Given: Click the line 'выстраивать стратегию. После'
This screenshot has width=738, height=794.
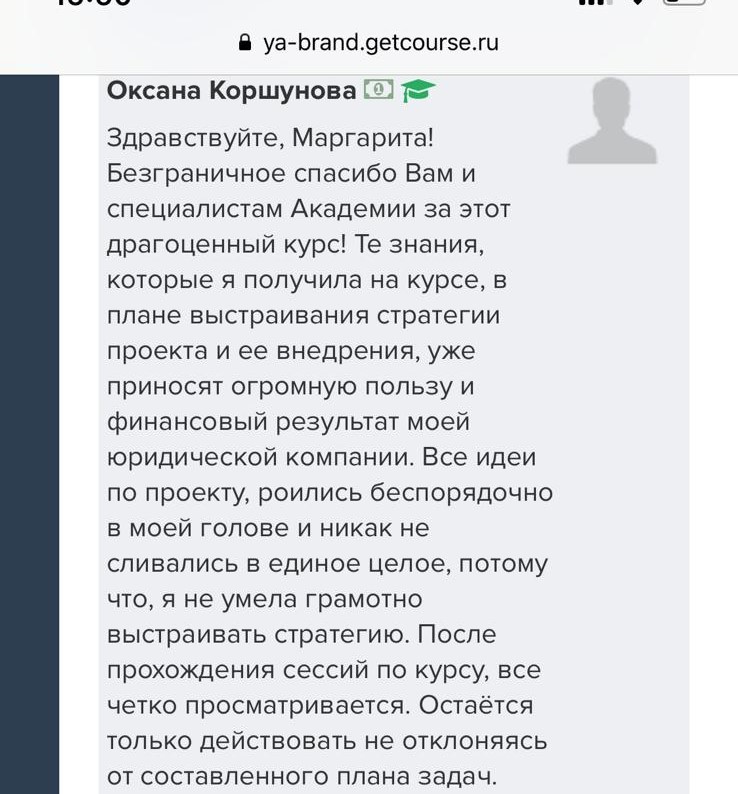Looking at the screenshot, I should tap(301, 634).
